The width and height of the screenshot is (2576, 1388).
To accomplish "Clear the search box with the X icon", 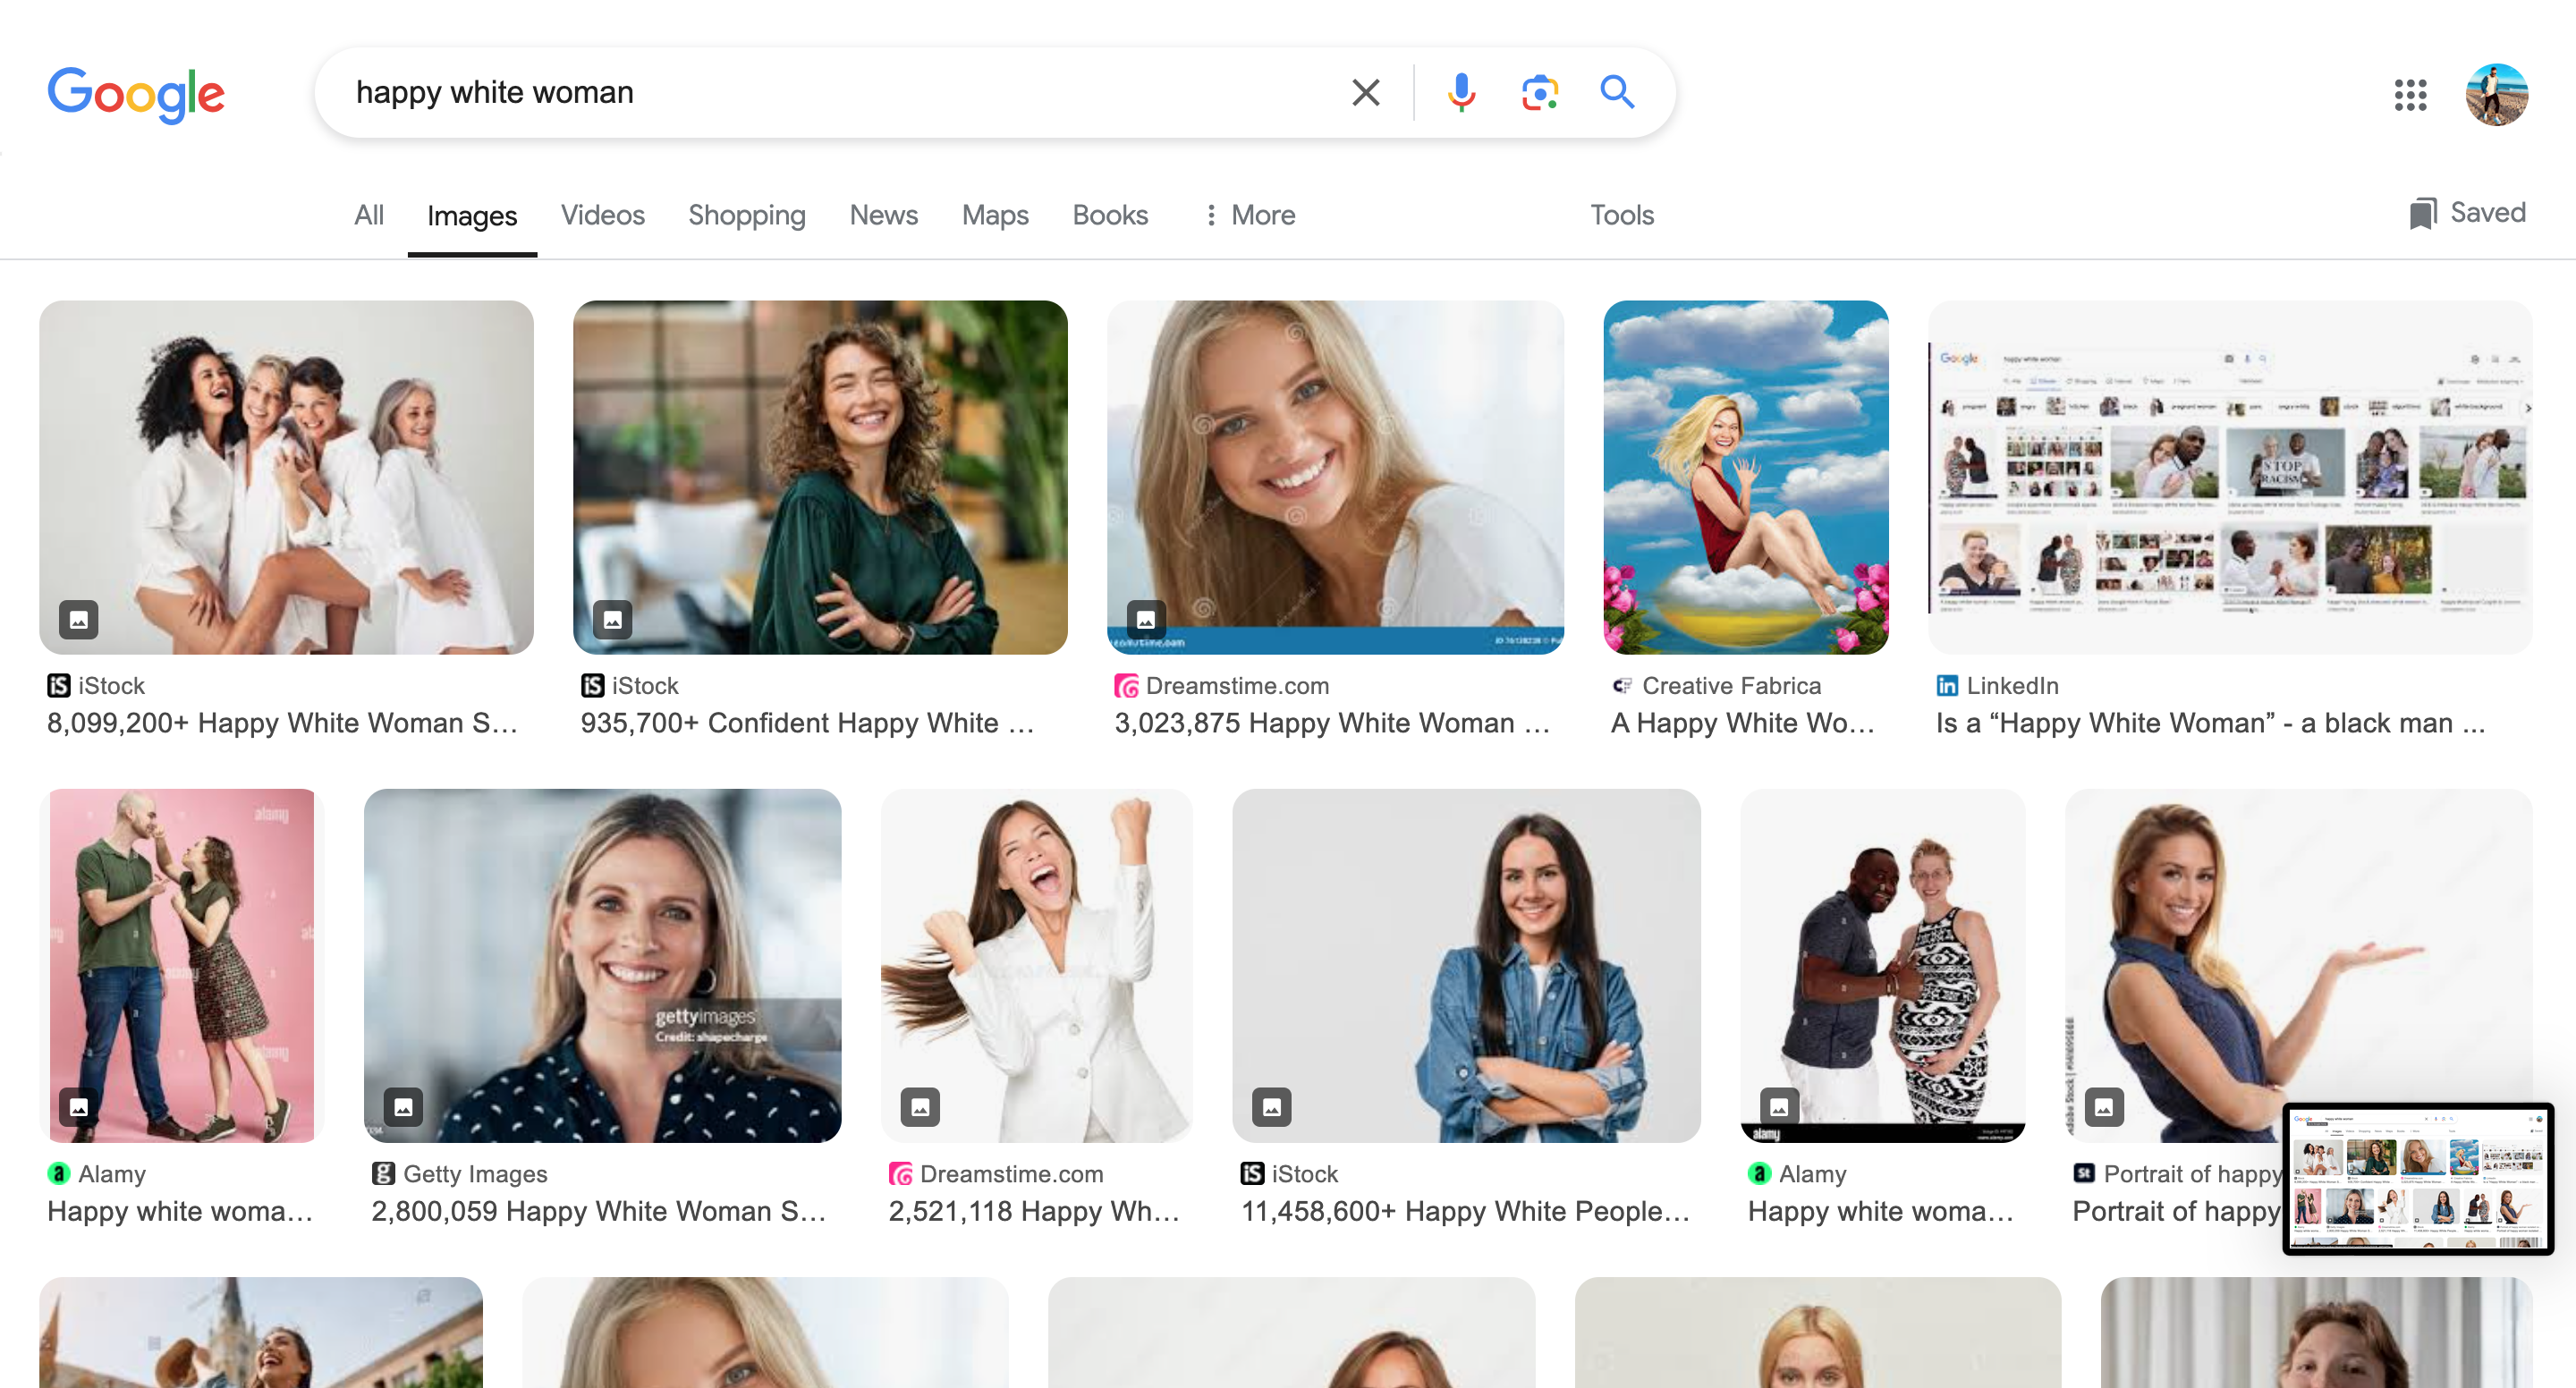I will pyautogui.click(x=1366, y=92).
